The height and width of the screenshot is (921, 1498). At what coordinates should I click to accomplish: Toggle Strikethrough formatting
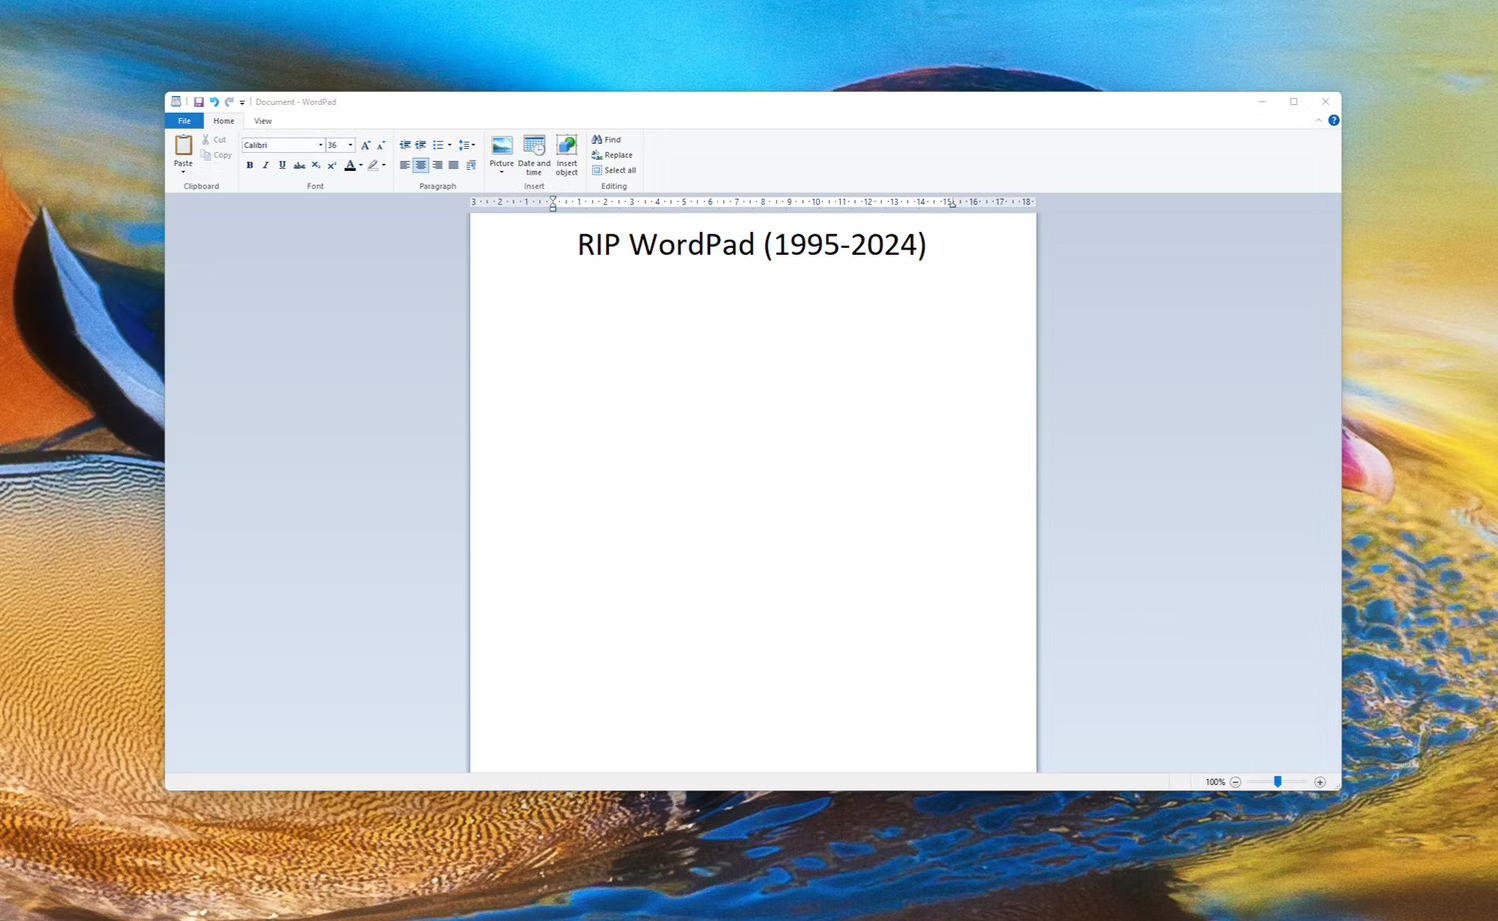[x=299, y=165]
